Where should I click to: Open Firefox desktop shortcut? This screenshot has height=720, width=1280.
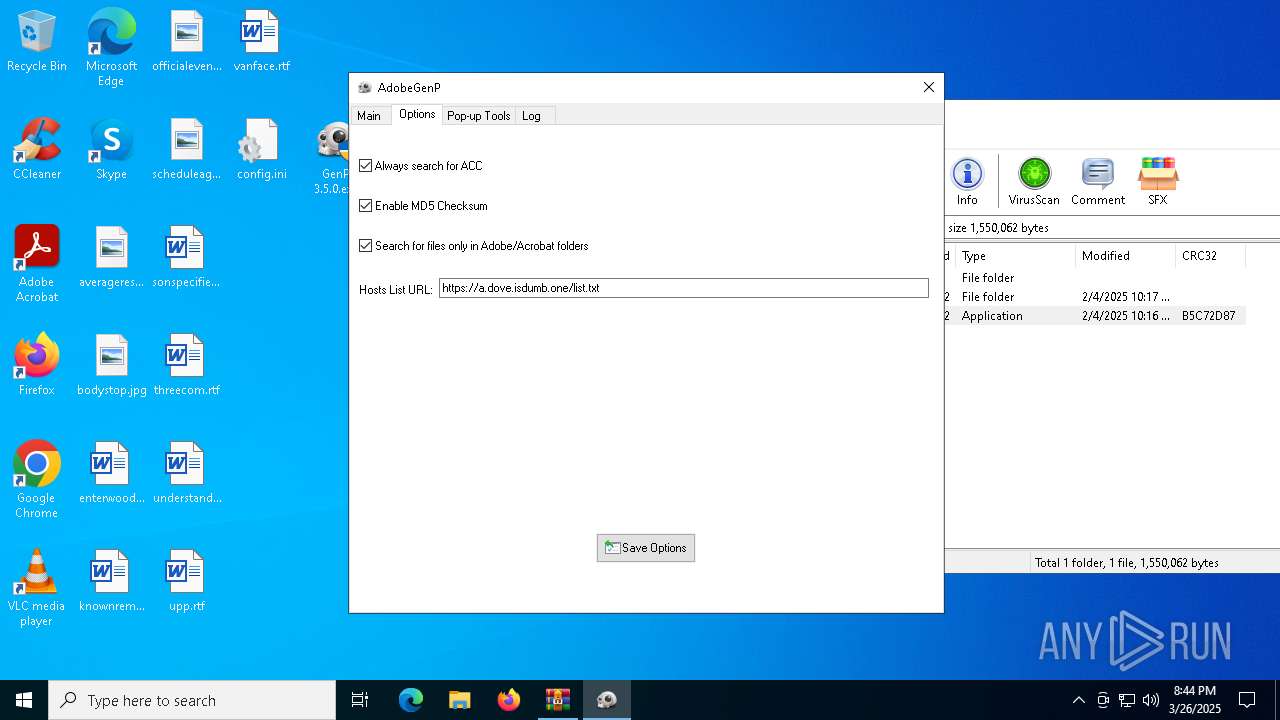pos(37,366)
